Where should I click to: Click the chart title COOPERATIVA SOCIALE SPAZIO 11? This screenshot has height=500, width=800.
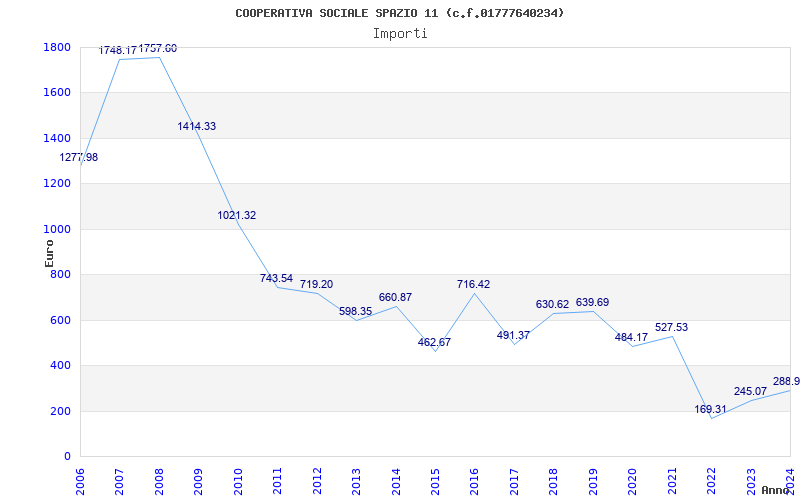pyautogui.click(x=400, y=13)
